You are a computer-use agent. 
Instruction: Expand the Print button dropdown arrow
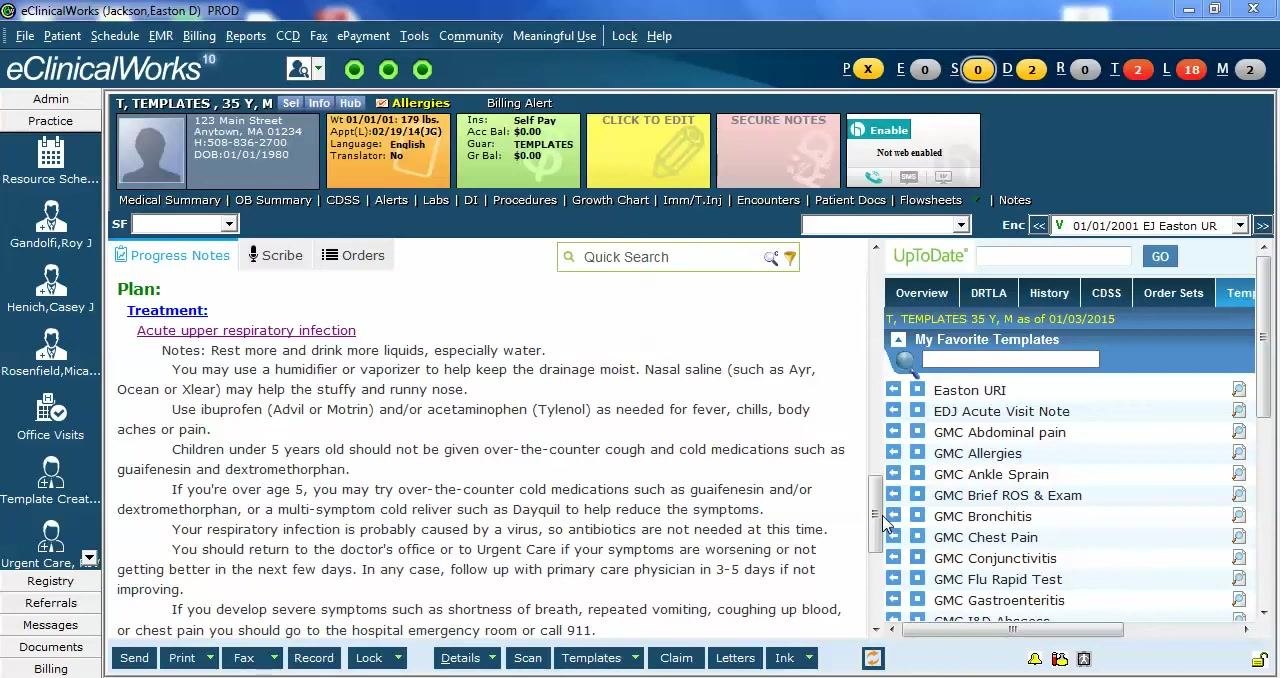[210, 658]
